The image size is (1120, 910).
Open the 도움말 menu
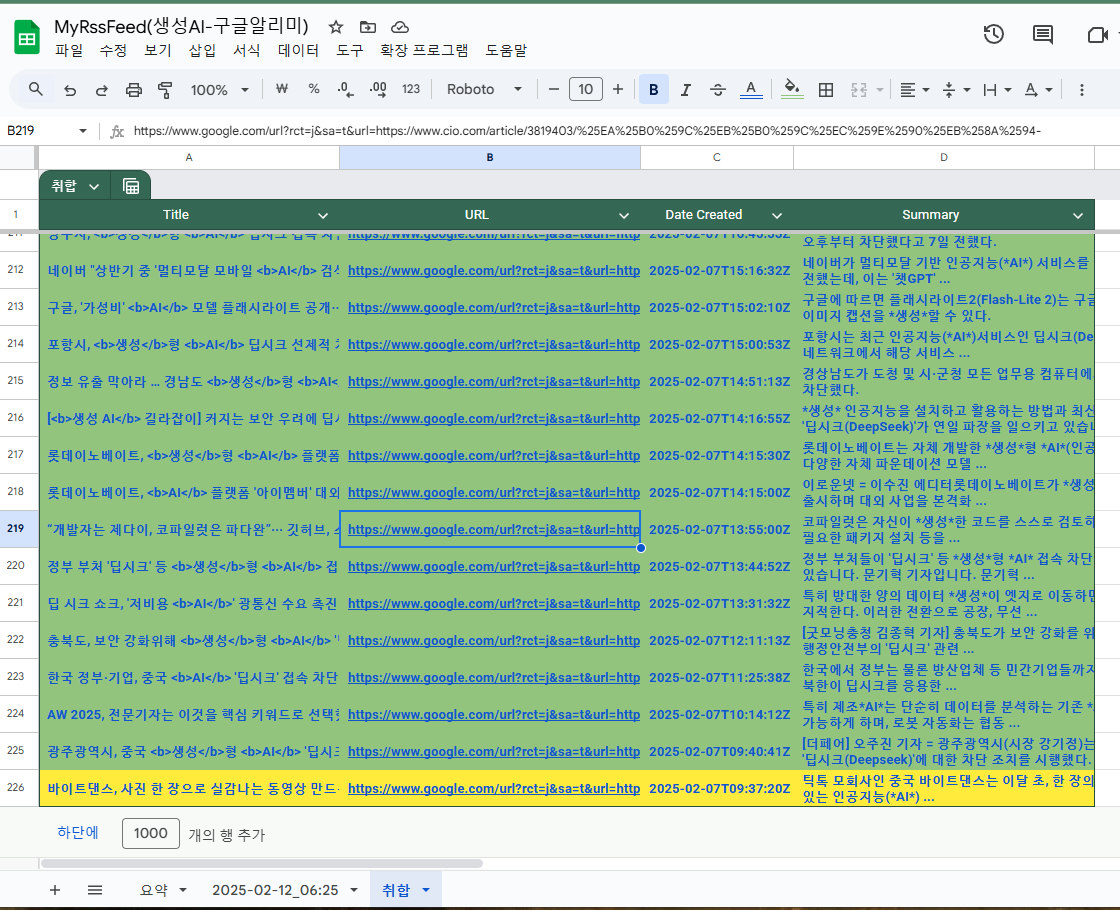[x=506, y=50]
